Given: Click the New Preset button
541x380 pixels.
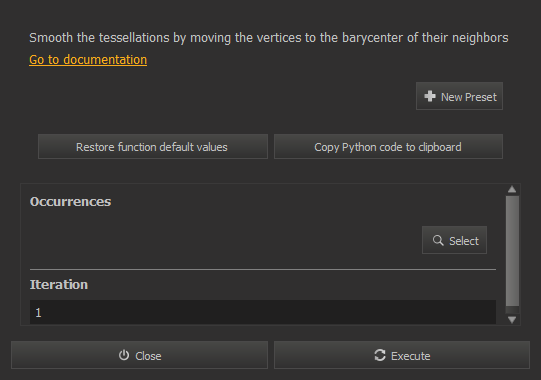Looking at the screenshot, I should [459, 96].
